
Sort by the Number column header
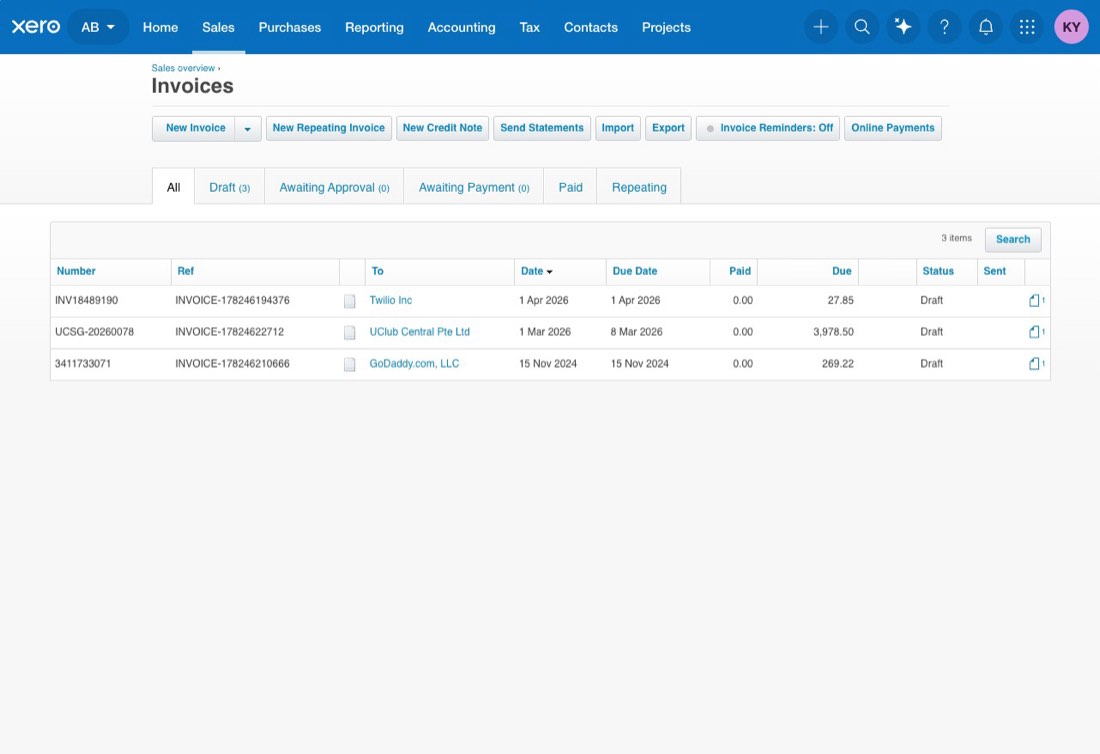(76, 271)
